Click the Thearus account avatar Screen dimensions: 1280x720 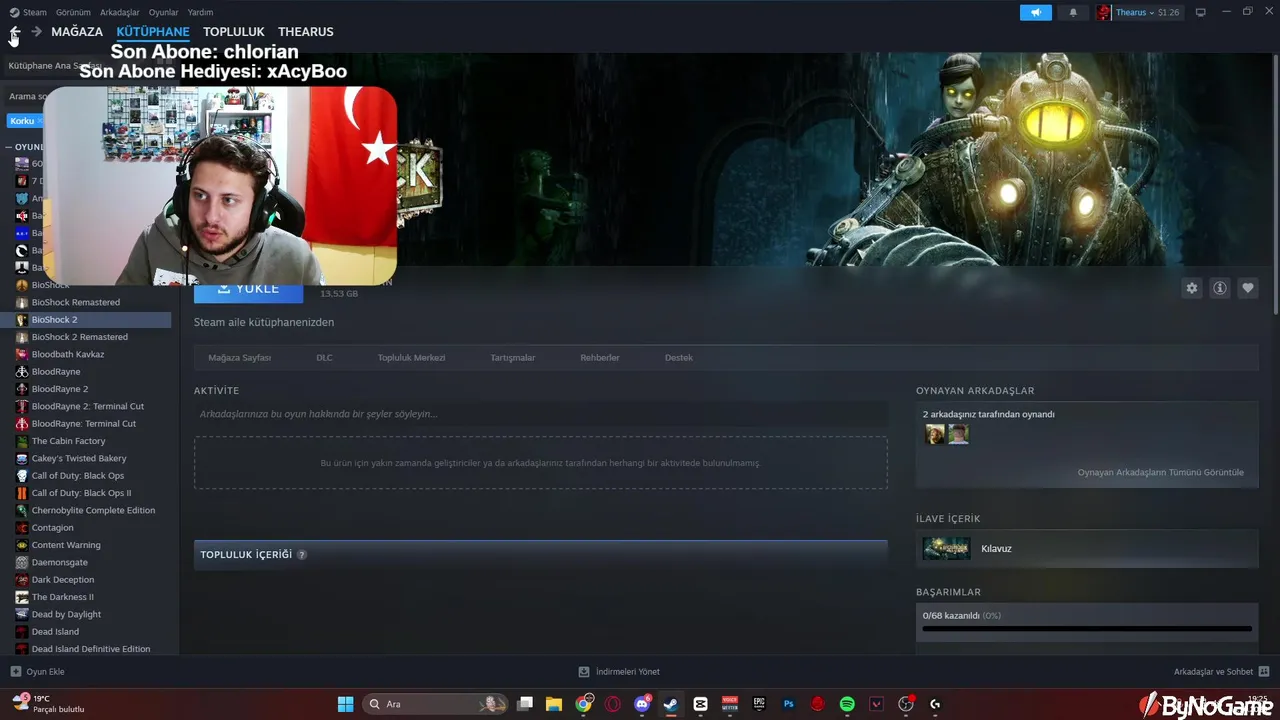point(1104,12)
